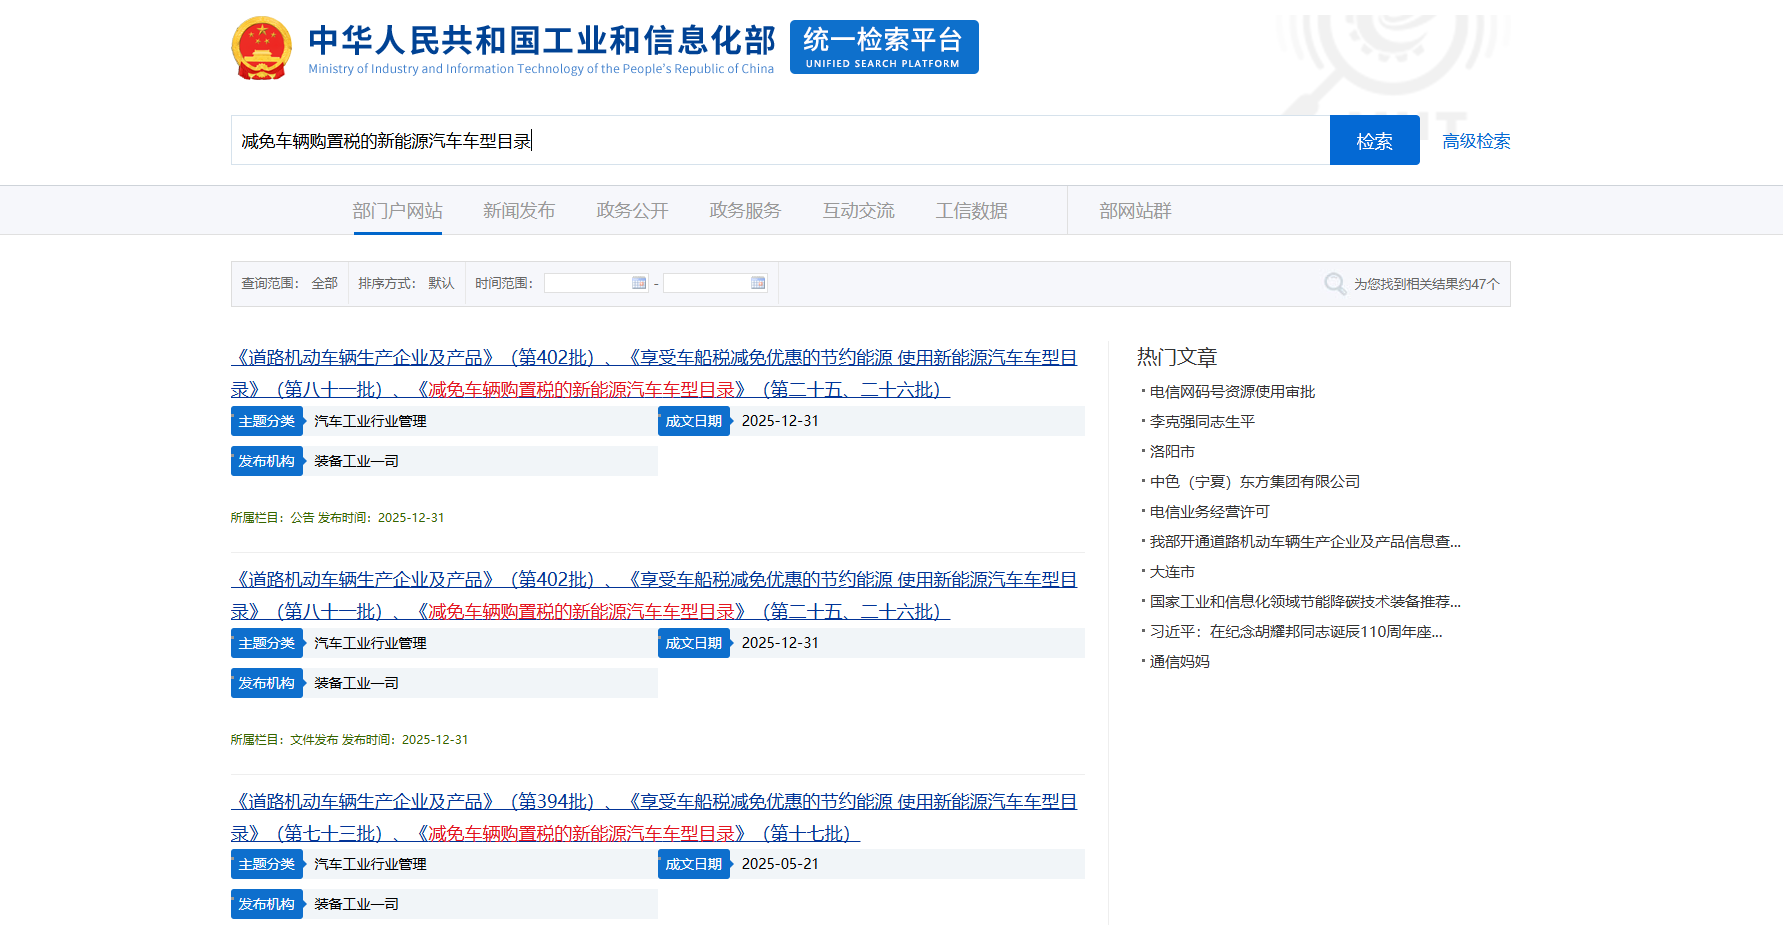Click the 检索 search button
Viewport: 1783px width, 925px height.
(1374, 141)
